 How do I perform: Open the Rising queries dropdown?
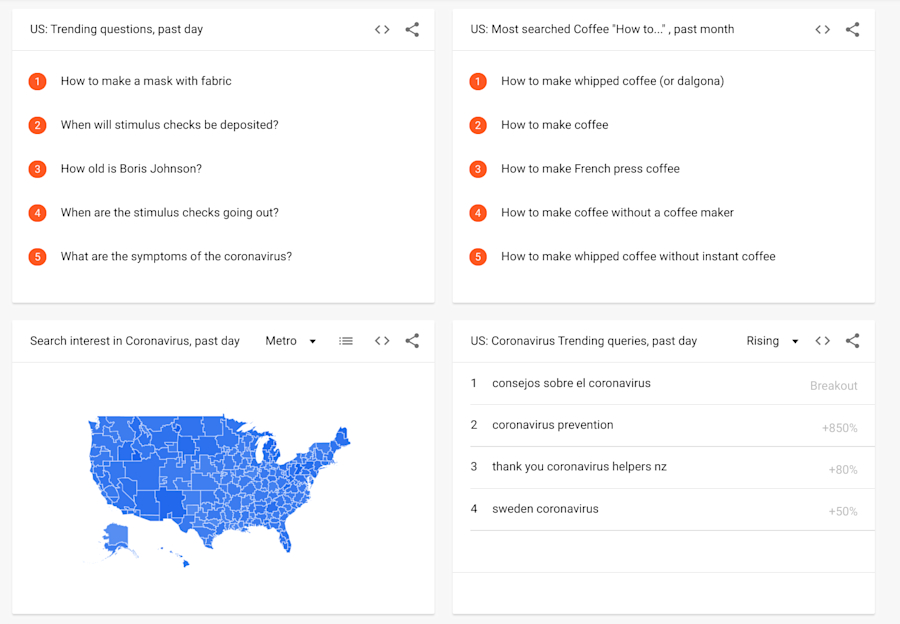click(x=770, y=340)
